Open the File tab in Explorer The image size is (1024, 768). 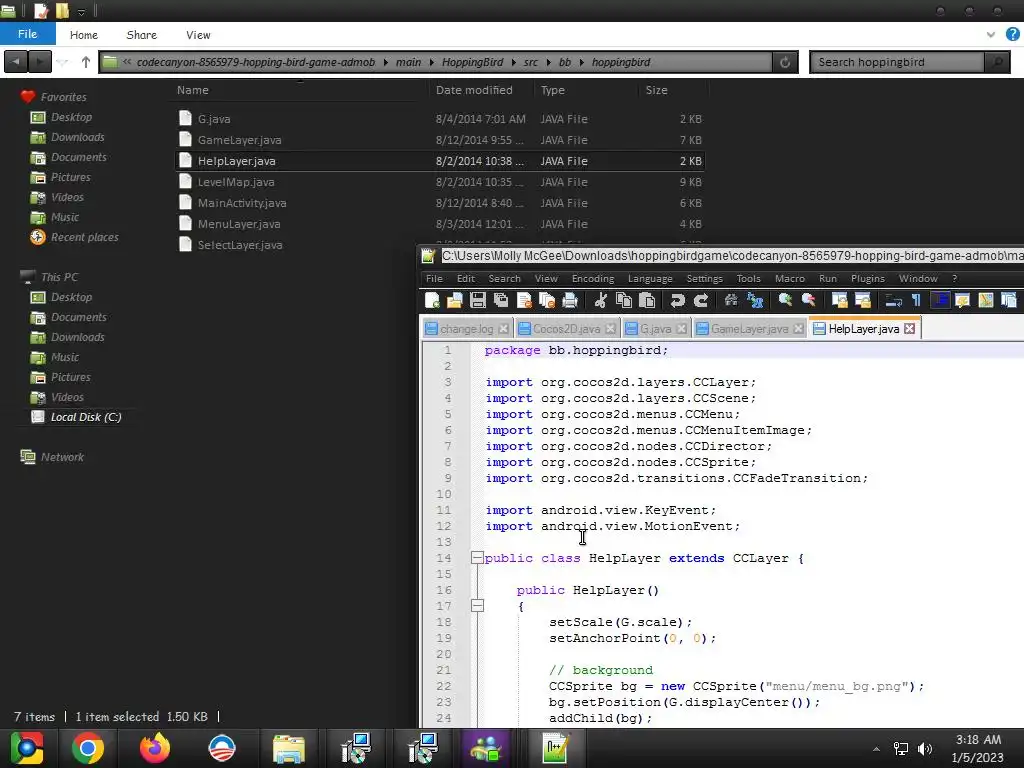tap(27, 34)
